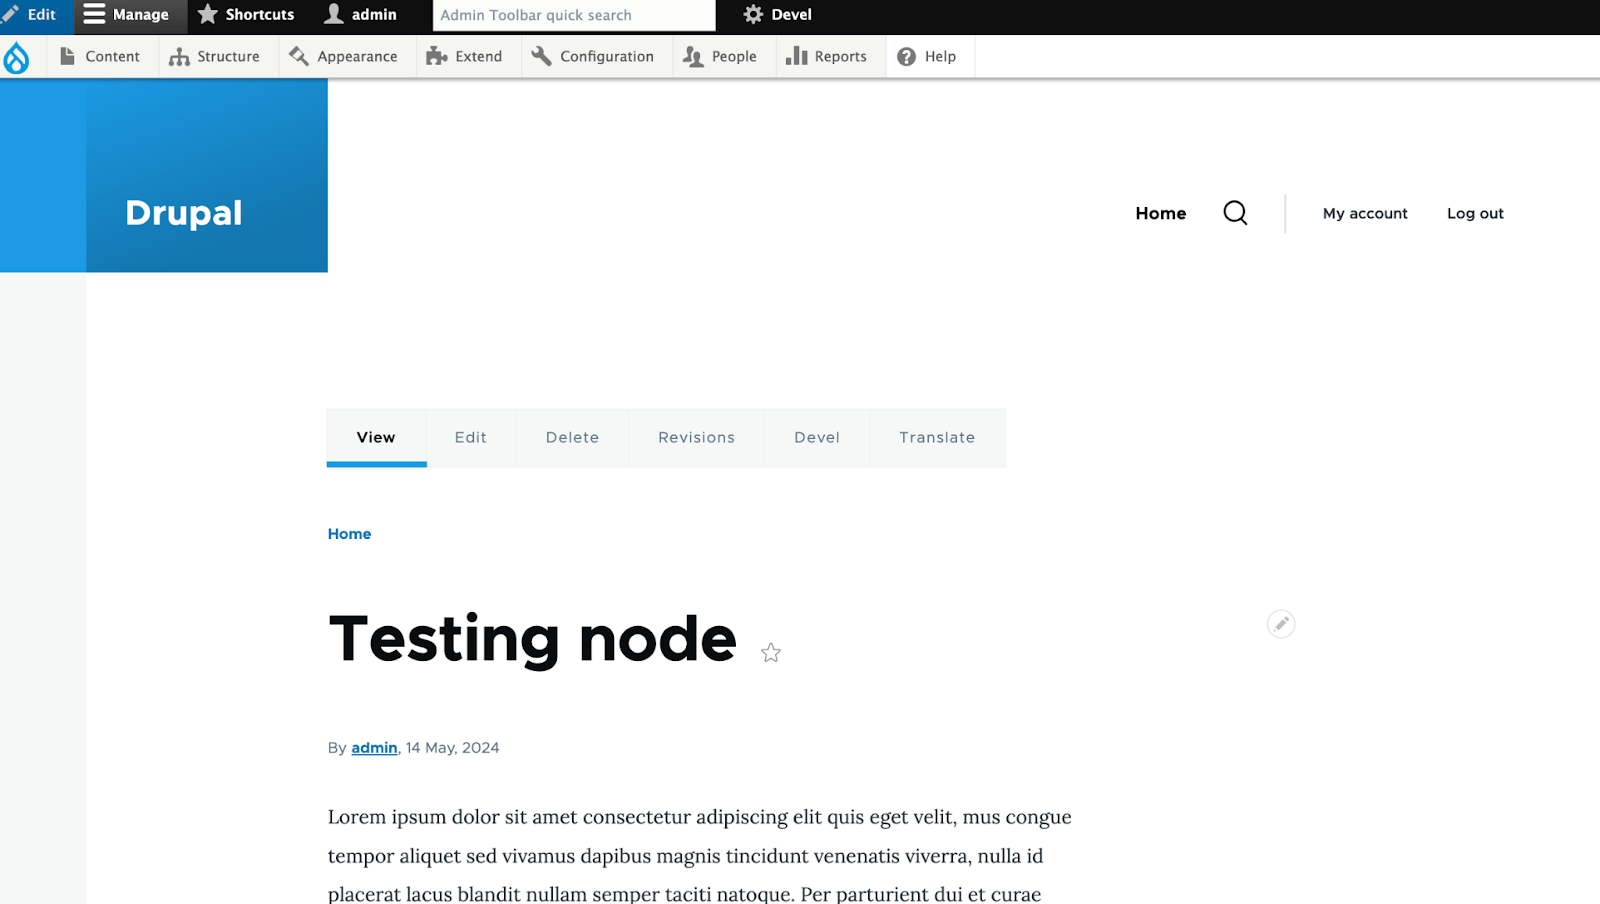The width and height of the screenshot is (1600, 904).
Task: Open the Help admin menu
Action: click(x=928, y=57)
